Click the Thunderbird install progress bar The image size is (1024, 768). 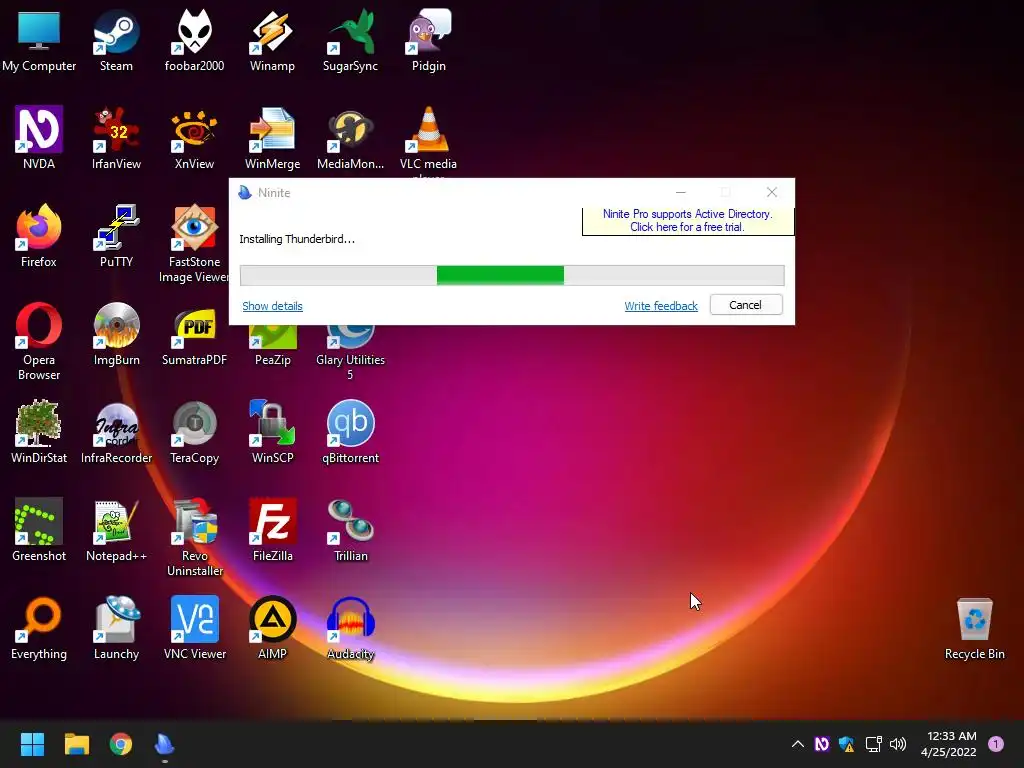pyautogui.click(x=512, y=276)
